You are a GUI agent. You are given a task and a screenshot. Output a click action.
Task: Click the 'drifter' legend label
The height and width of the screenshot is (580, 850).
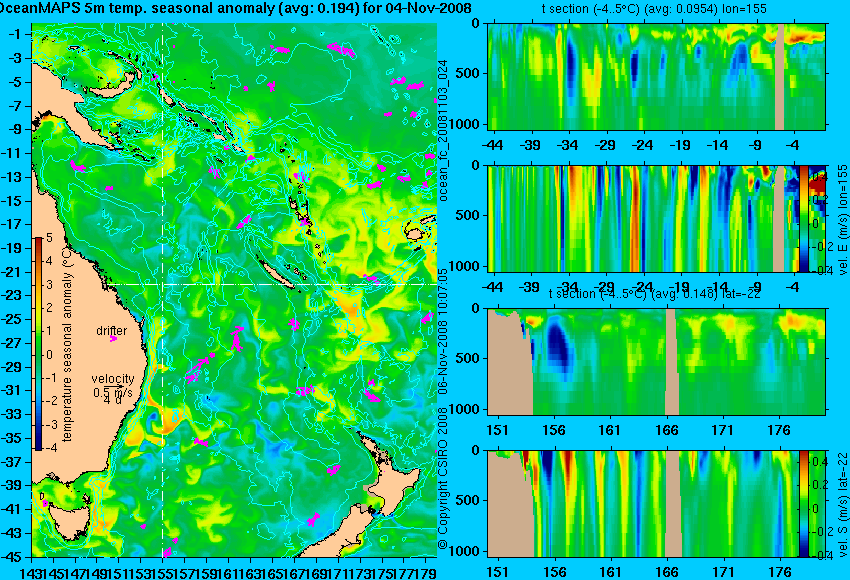click(x=112, y=331)
